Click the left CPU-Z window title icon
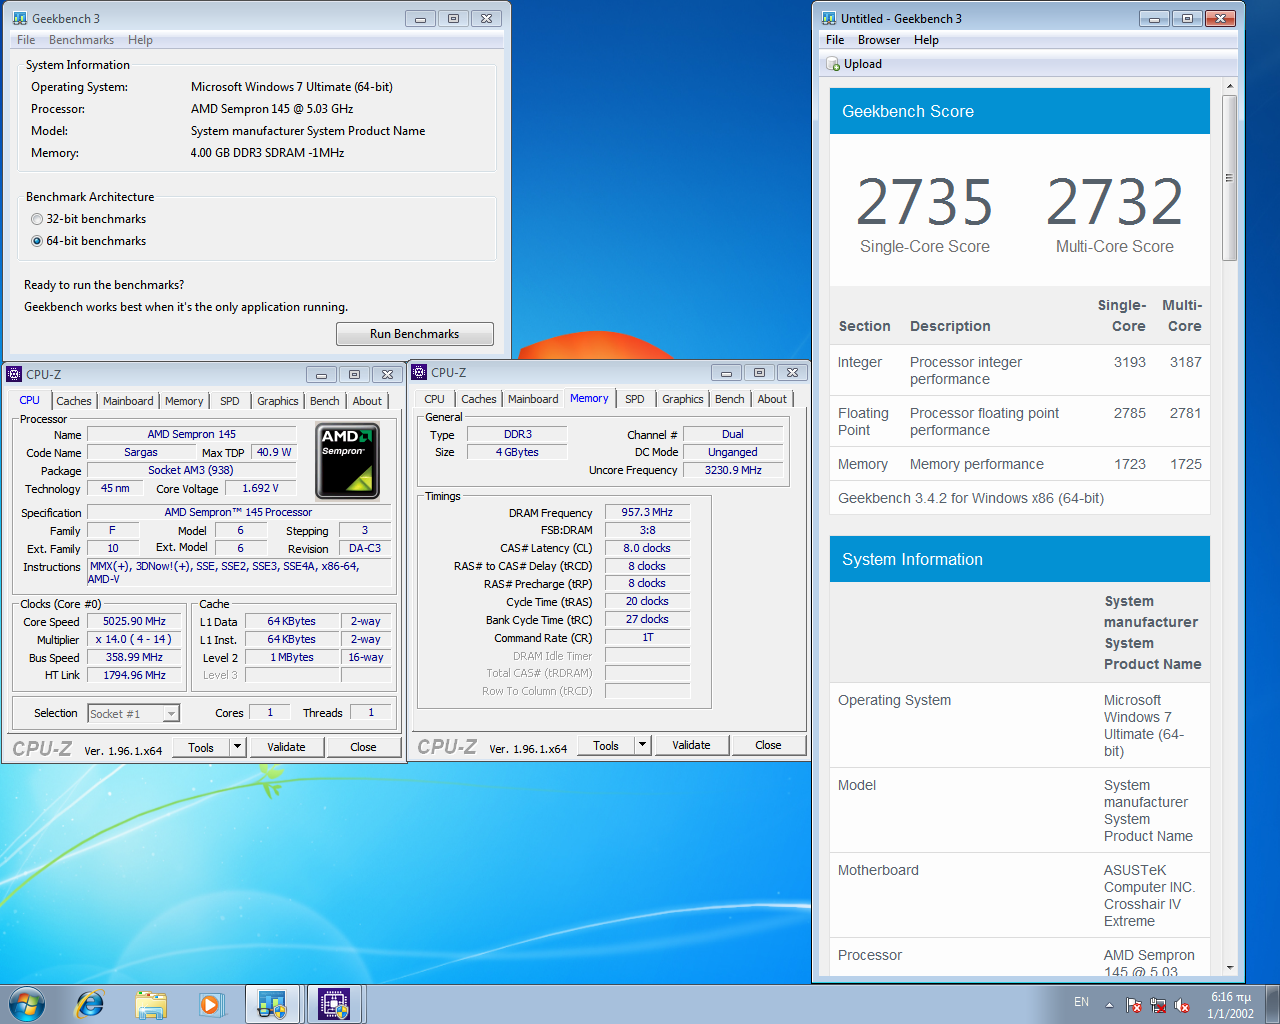This screenshot has width=1280, height=1024. (14, 374)
